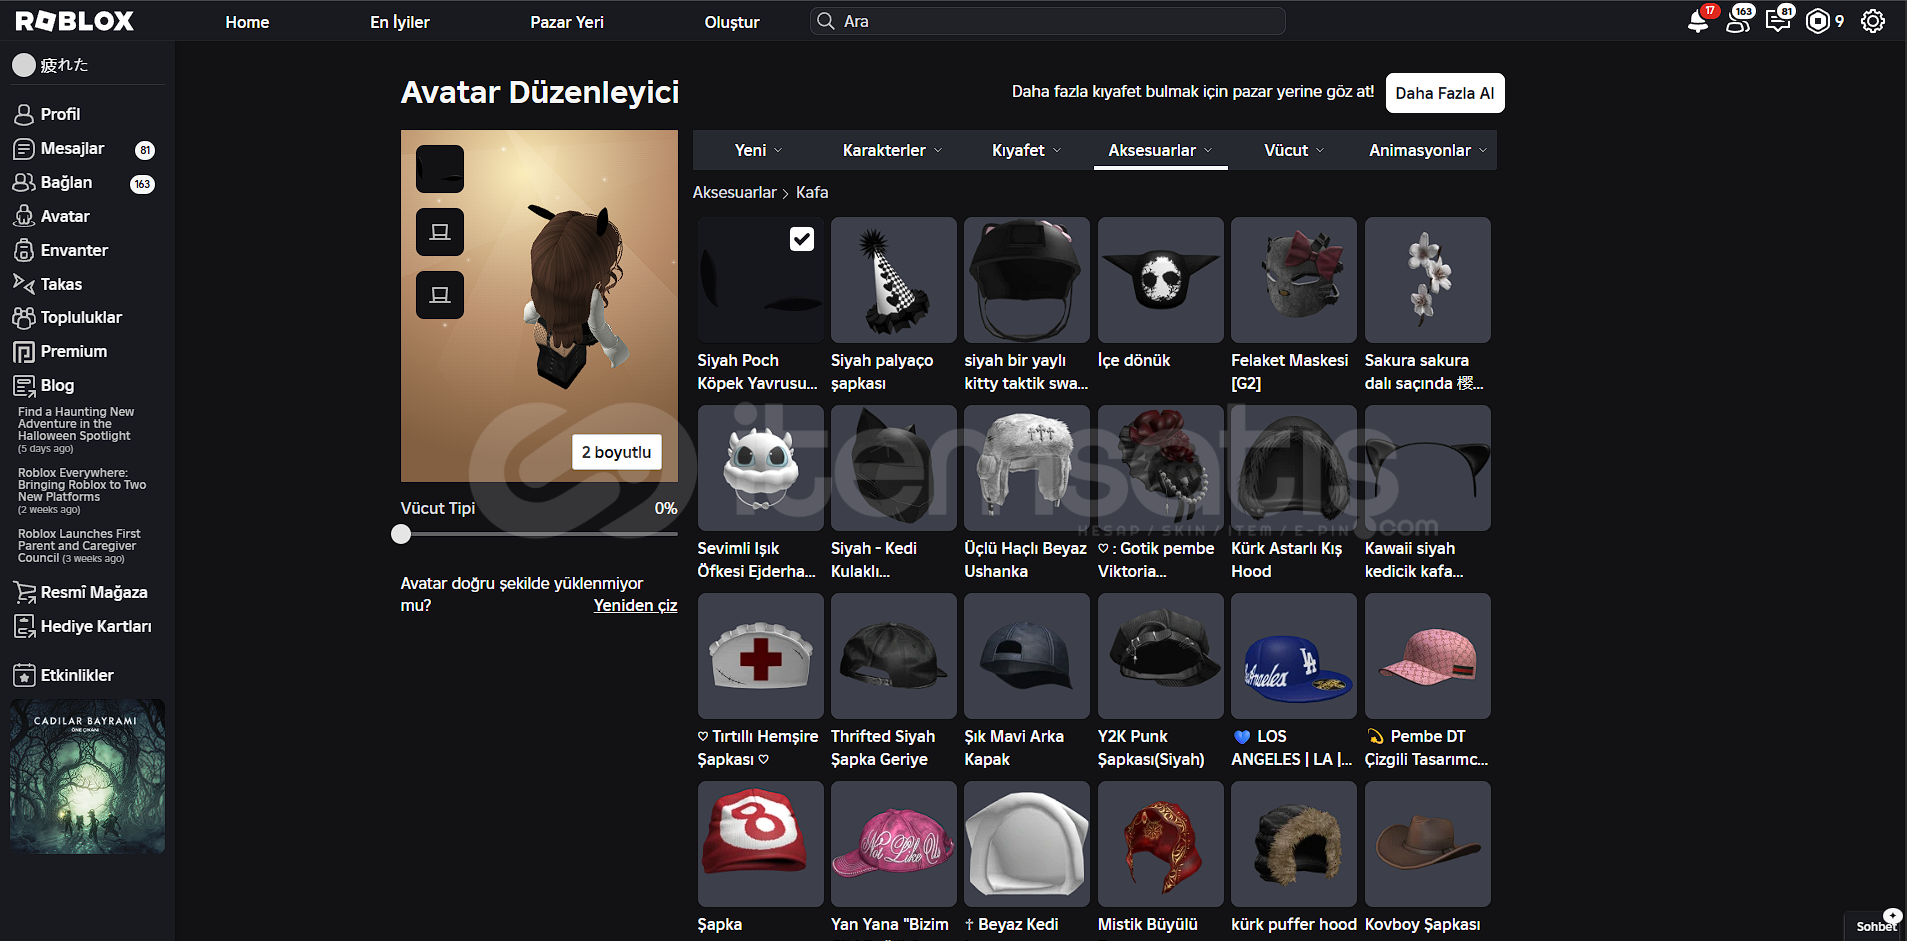The image size is (1907, 941).
Task: Toggle avatar view with 2 boyutlu
Action: click(616, 452)
